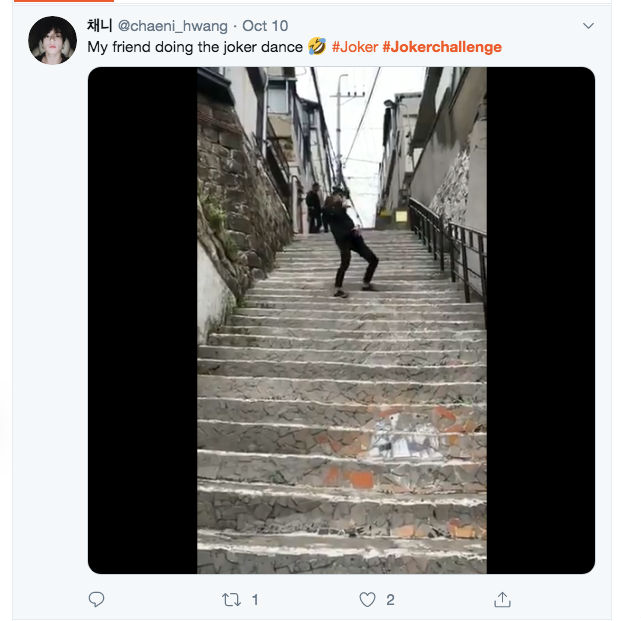Like the tweet with the heart icon
The image size is (641, 621).
coord(367,599)
